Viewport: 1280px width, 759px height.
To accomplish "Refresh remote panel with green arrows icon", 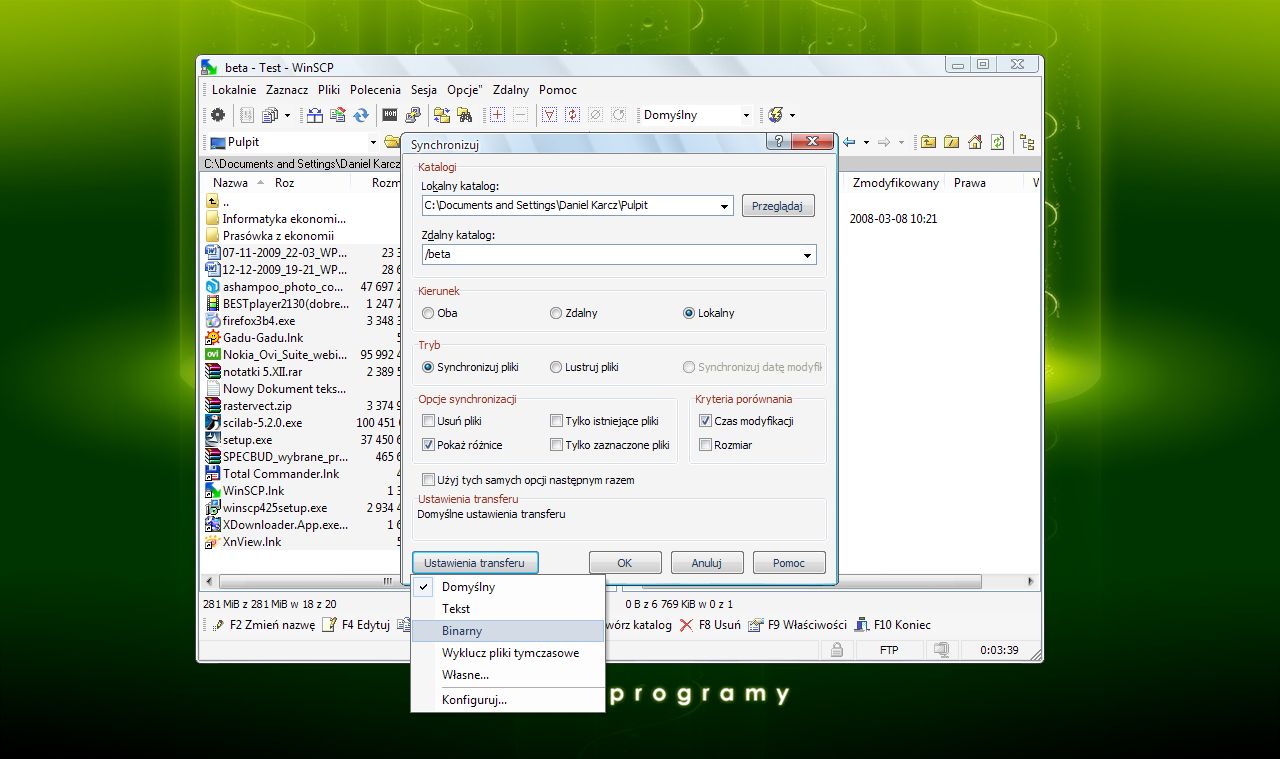I will pyautogui.click(x=997, y=142).
